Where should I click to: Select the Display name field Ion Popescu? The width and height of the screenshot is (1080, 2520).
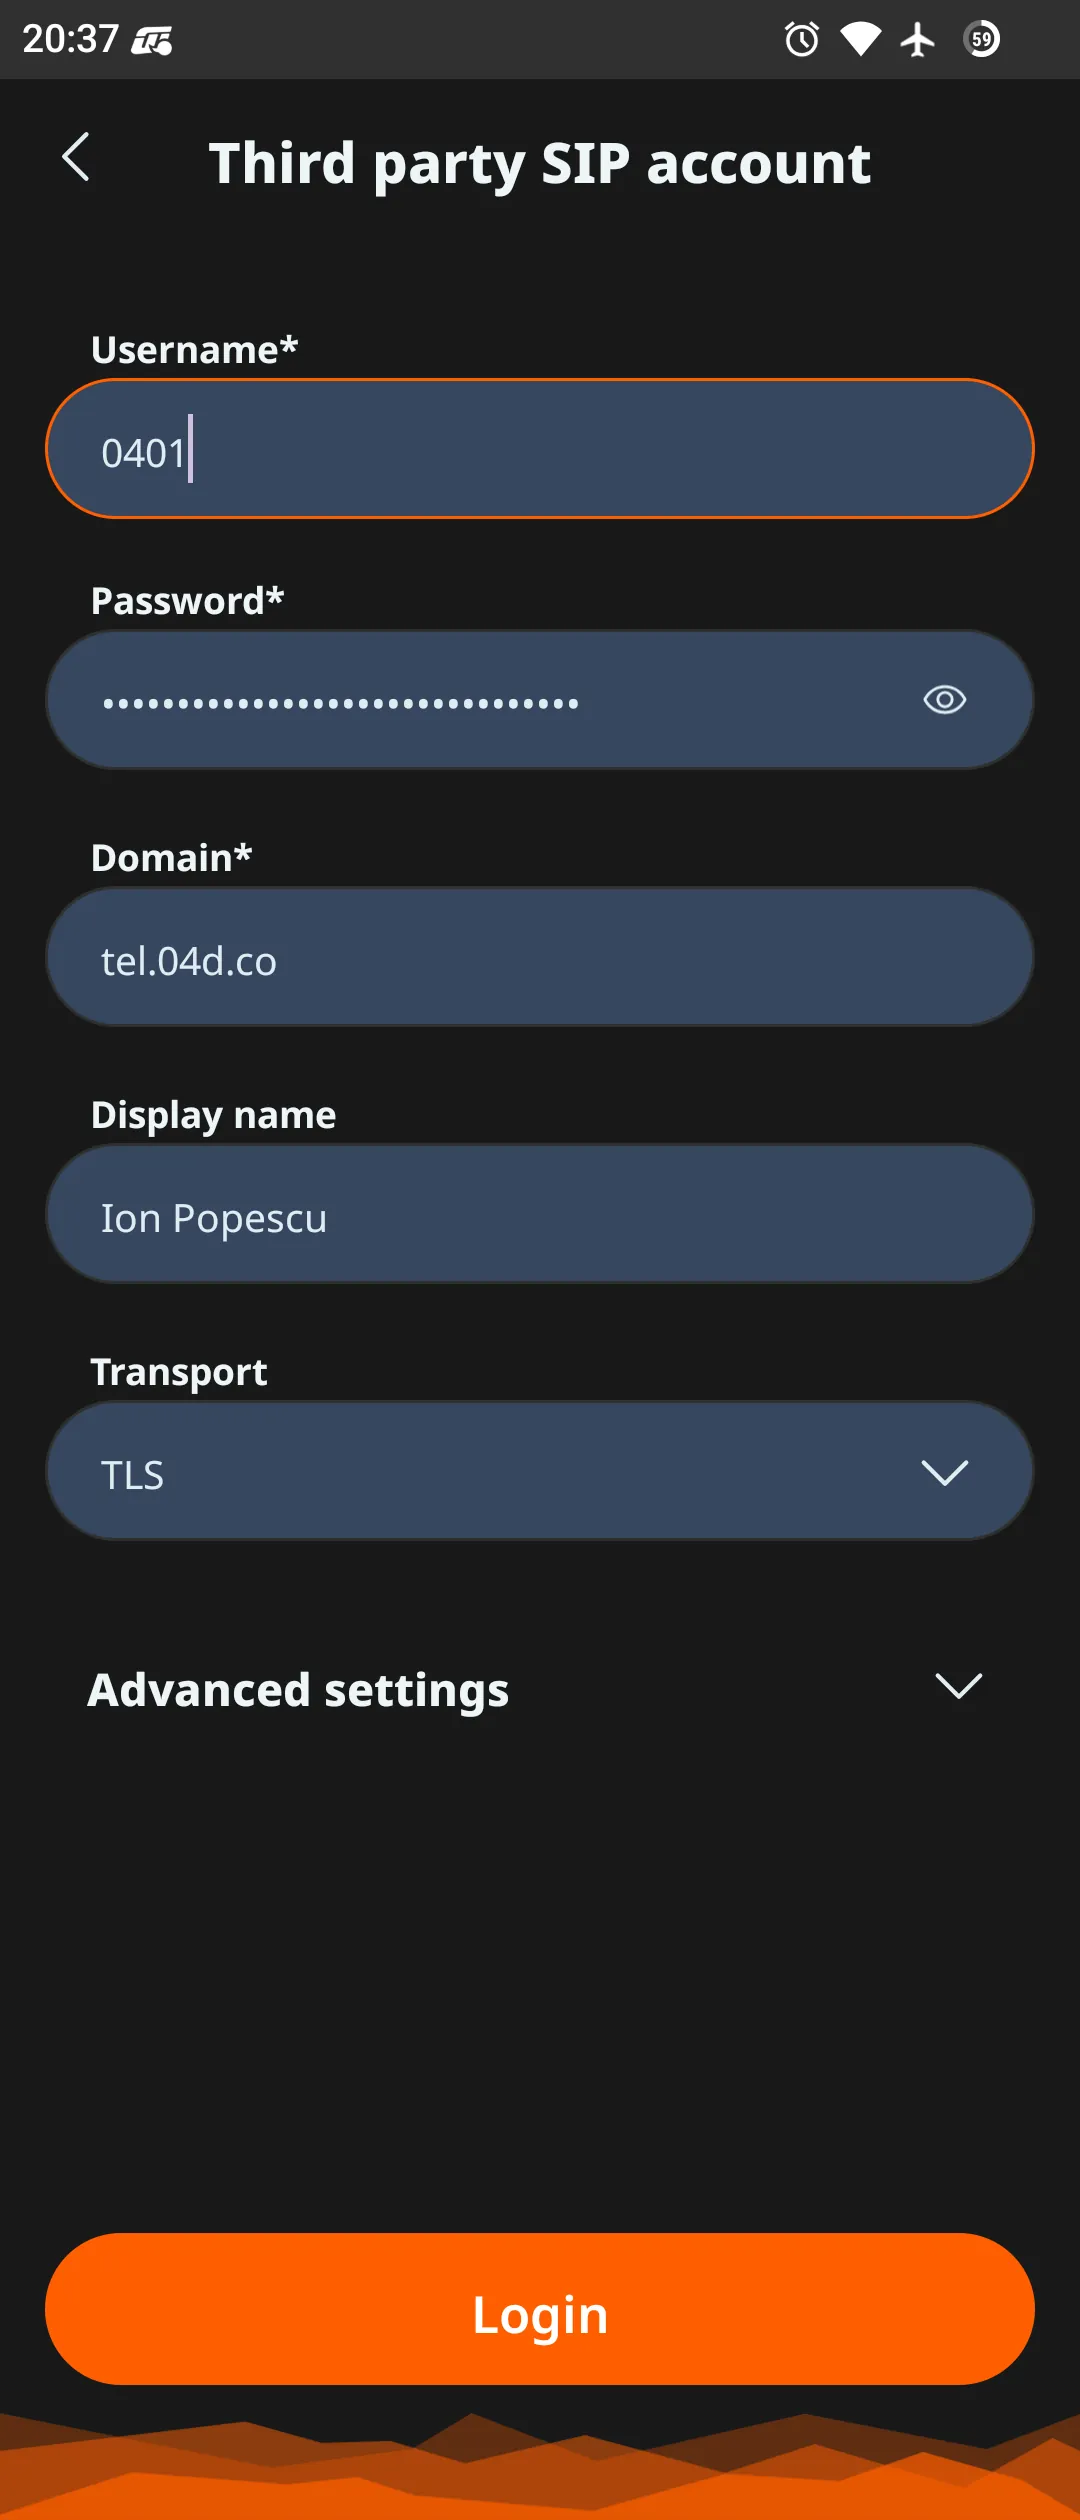(x=540, y=1215)
